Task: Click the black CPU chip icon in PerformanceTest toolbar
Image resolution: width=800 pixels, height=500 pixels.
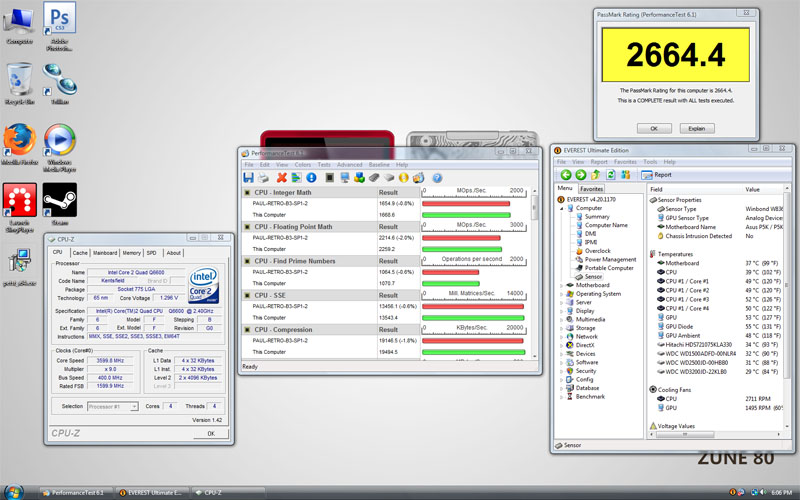Action: pos(330,178)
